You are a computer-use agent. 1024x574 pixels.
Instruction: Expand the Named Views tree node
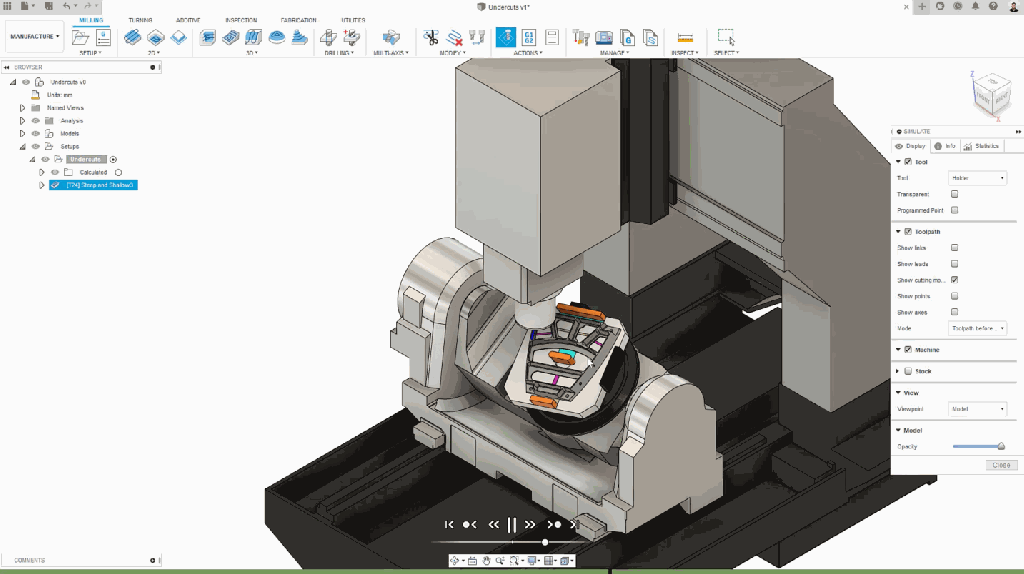click(22, 107)
